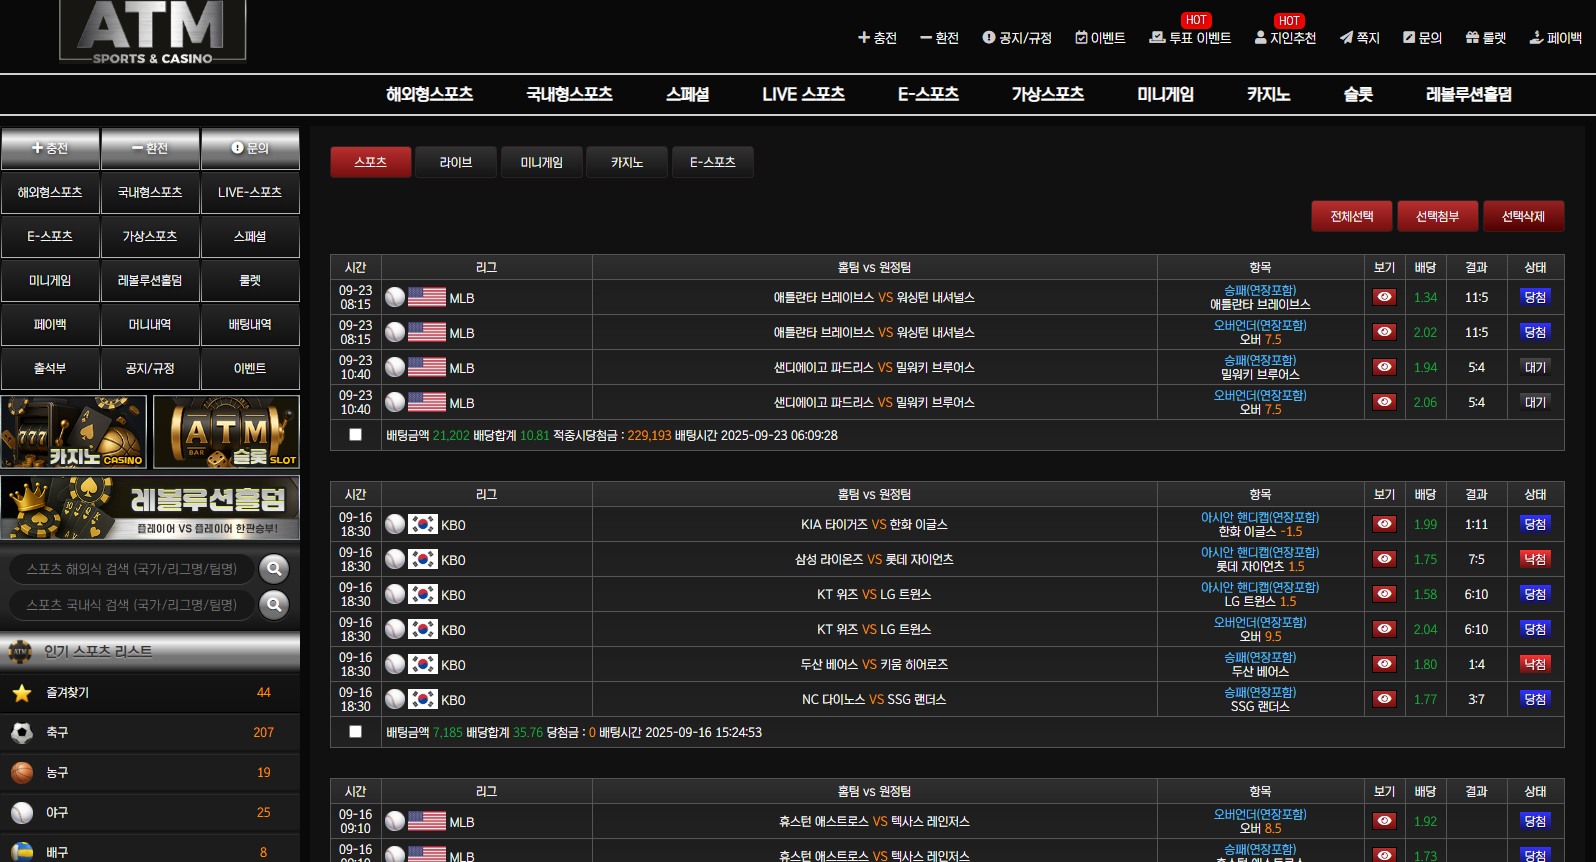Click the 레볼루션홀덤 banner image
The image size is (1596, 862).
click(150, 507)
